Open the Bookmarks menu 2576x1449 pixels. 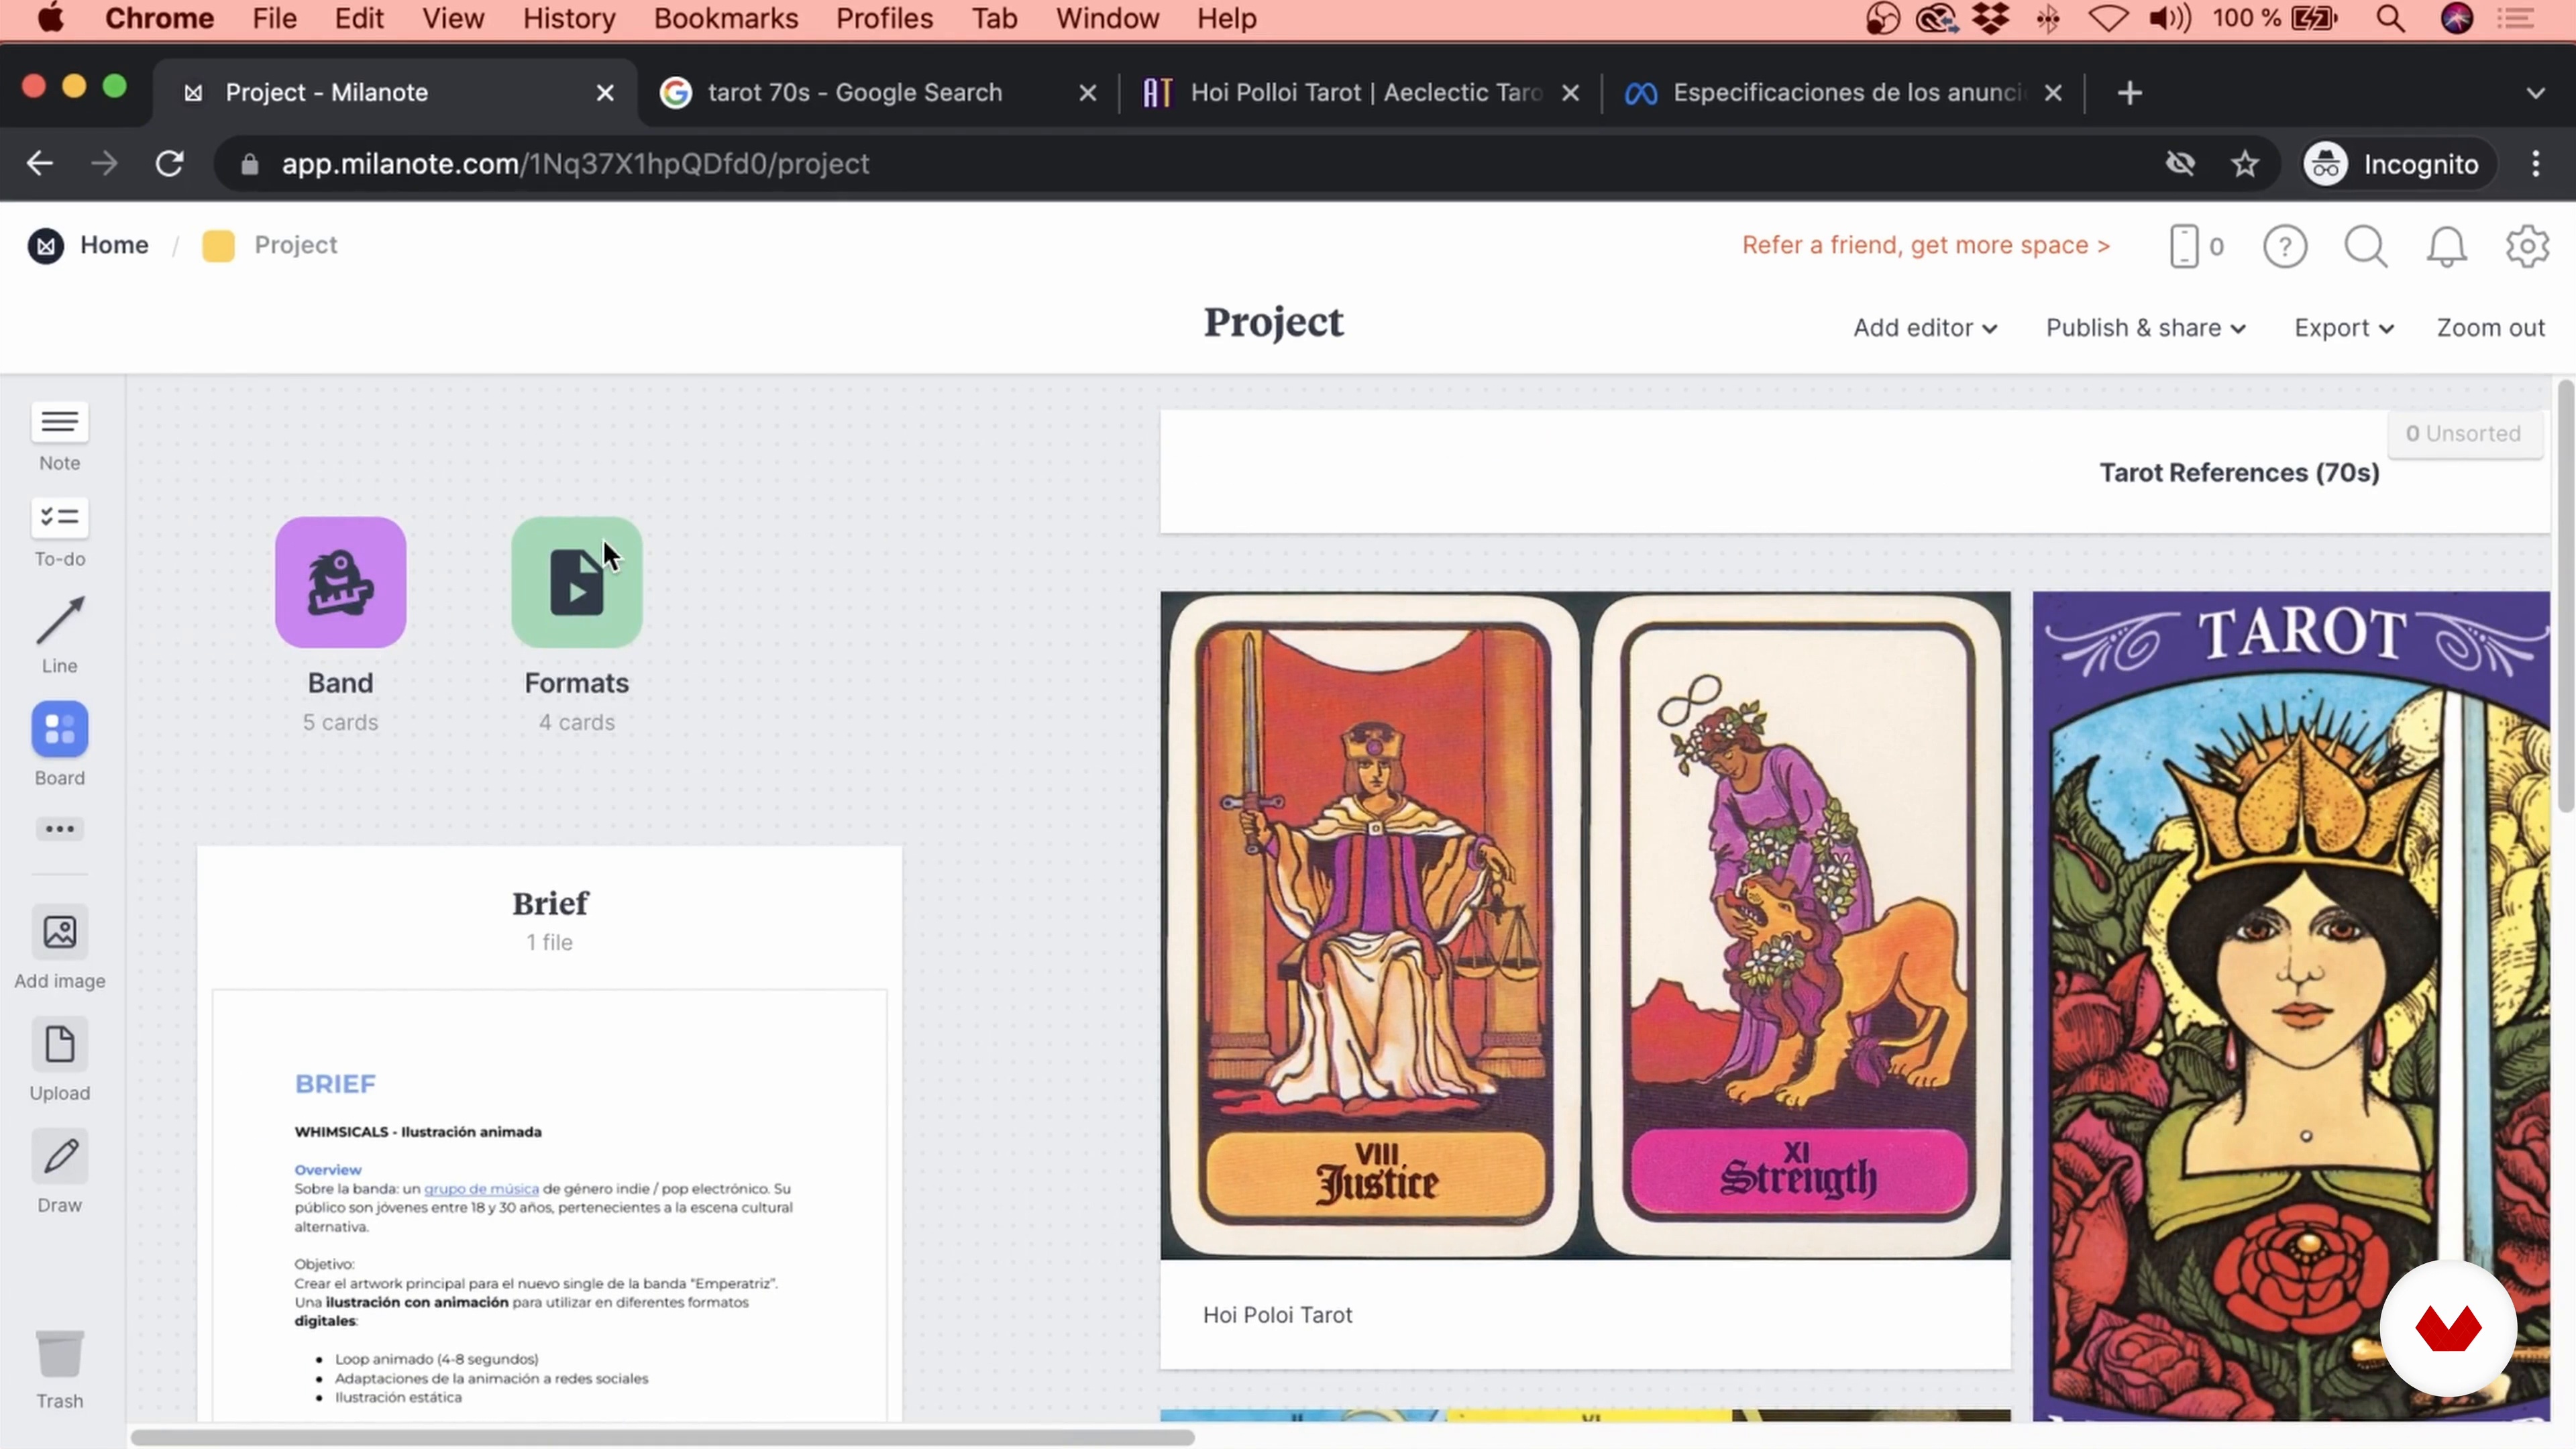tap(726, 19)
